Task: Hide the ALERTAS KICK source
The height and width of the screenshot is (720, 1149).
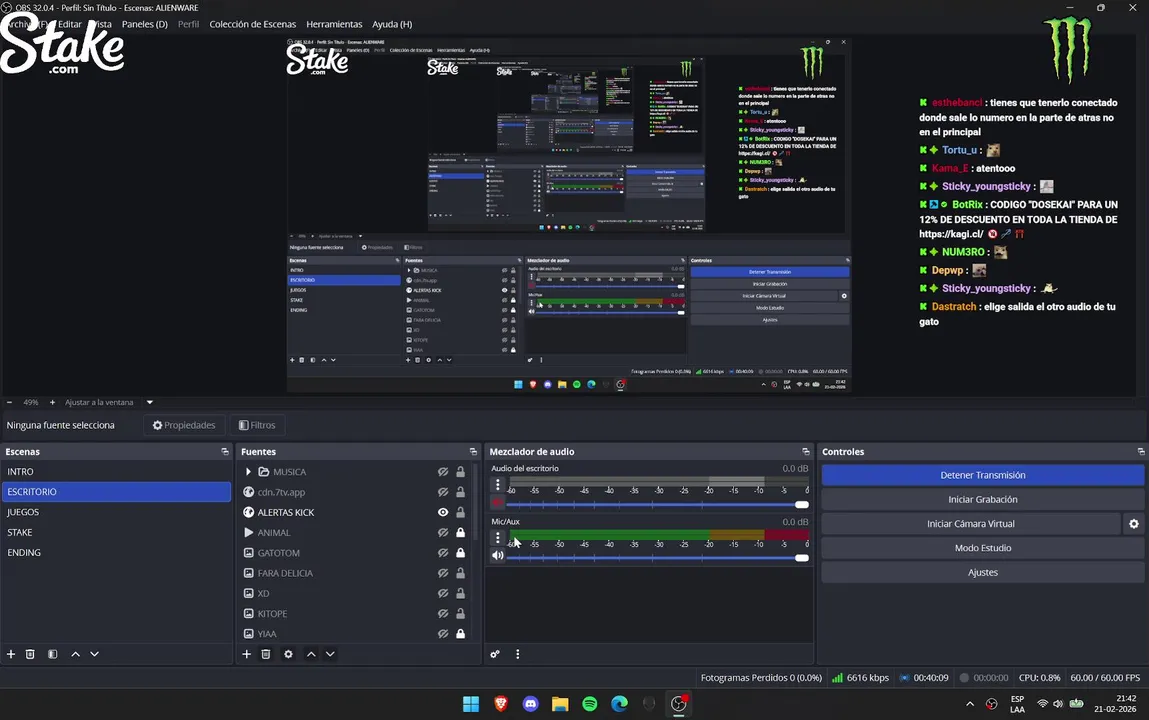Action: [x=443, y=513]
